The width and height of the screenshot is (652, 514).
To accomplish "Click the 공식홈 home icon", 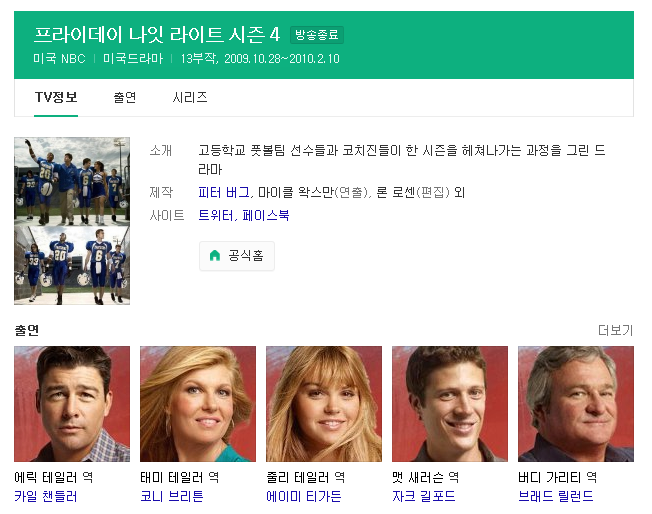I will point(215,255).
